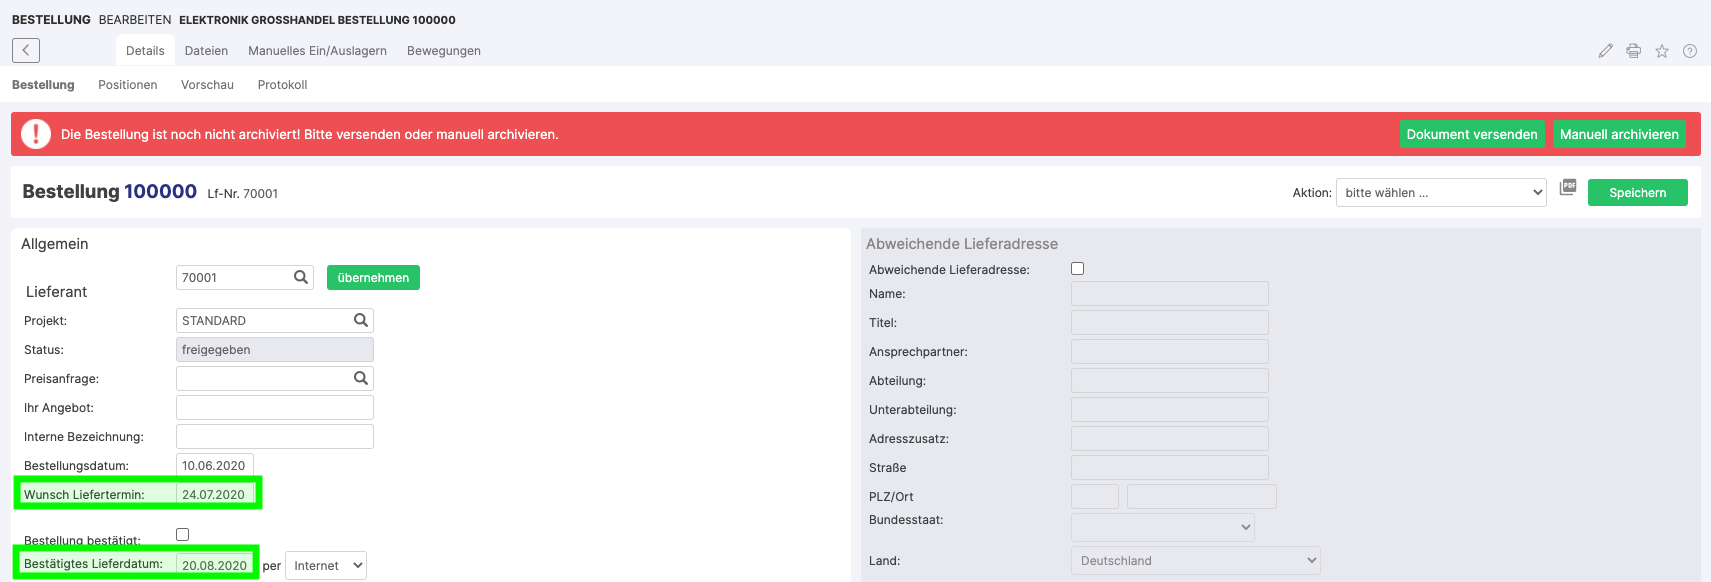Click the Lieferant search magnifier icon
1711x582 pixels.
click(300, 277)
